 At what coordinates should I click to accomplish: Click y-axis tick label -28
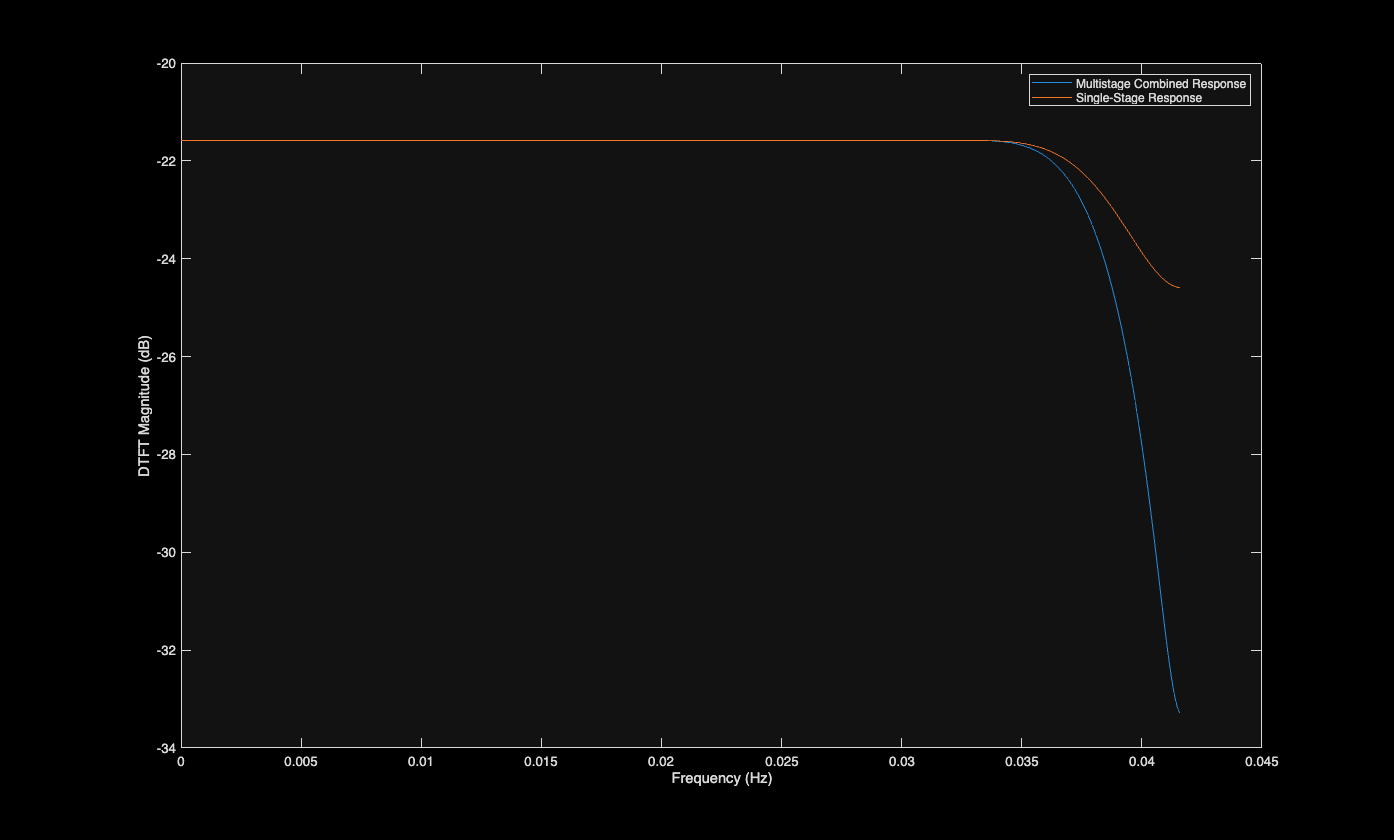tap(165, 455)
